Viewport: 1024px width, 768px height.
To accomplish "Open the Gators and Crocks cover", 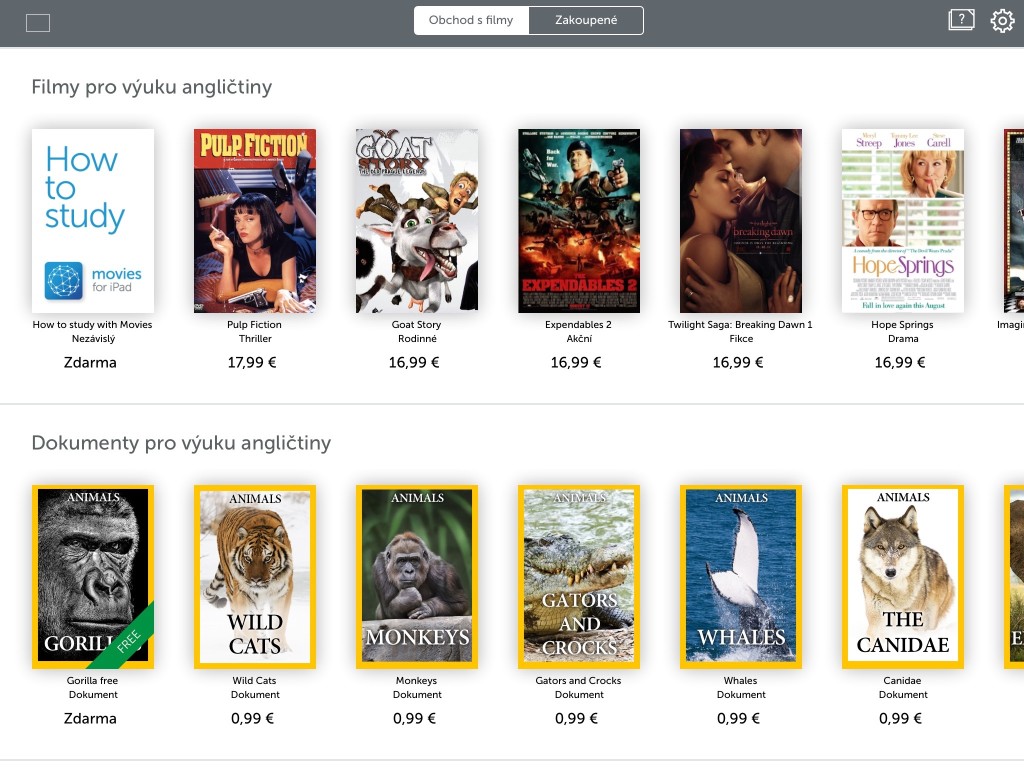I will [579, 577].
